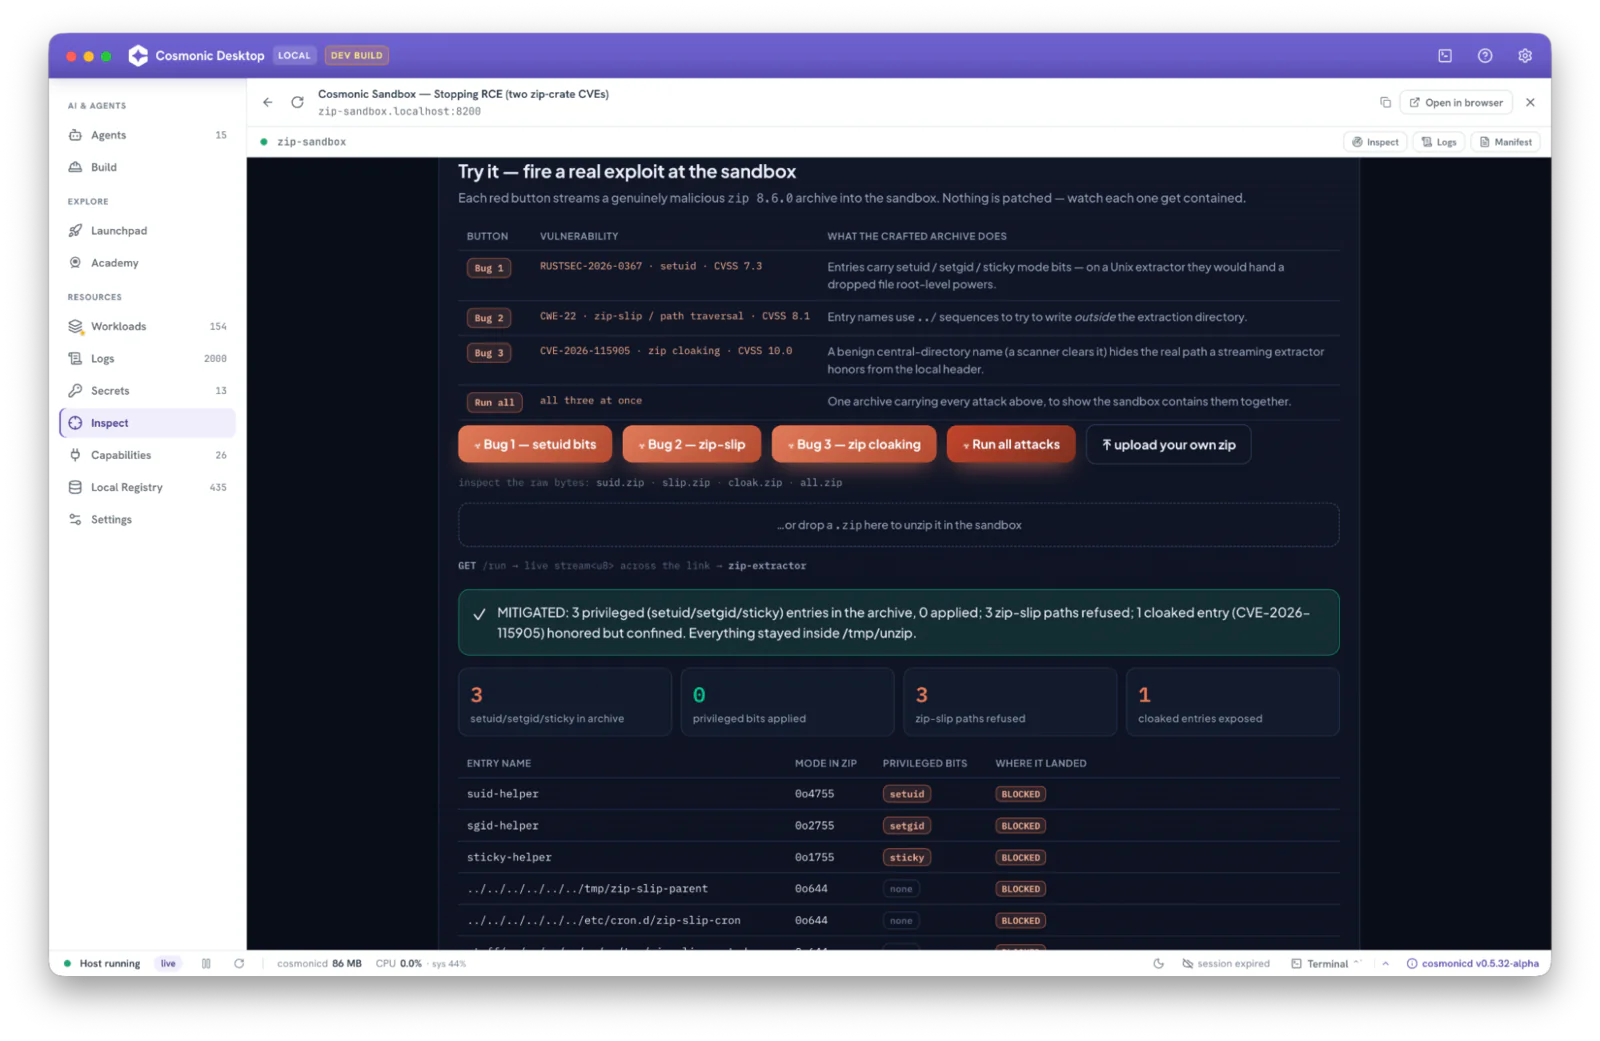Click the sticky tag for sticky-helper
Viewport: 1600px width, 1041px height.
click(x=907, y=858)
